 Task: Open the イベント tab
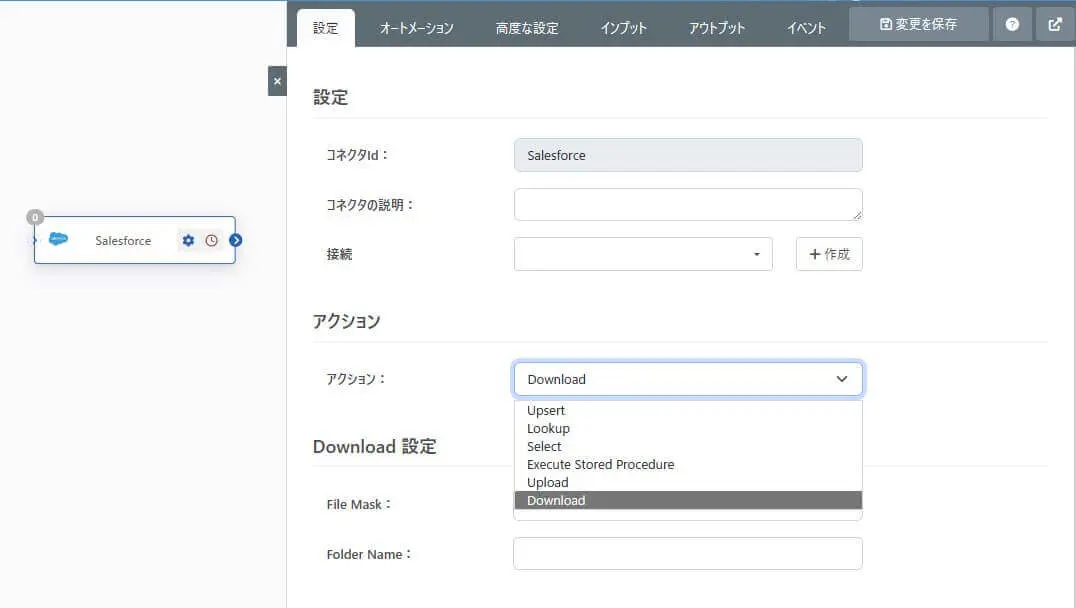(806, 28)
